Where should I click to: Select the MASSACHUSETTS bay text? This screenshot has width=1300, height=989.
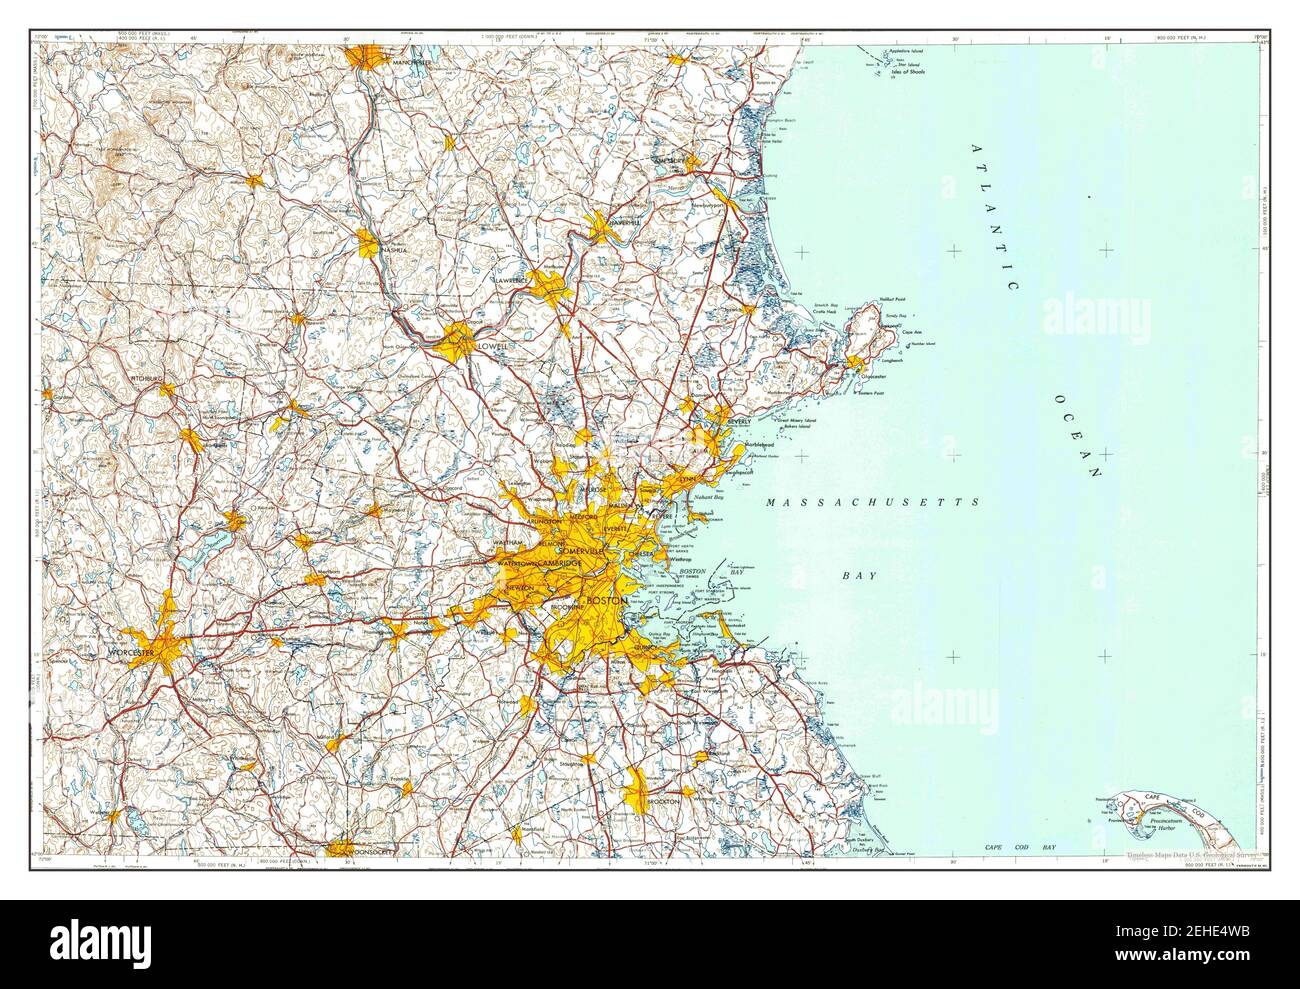871,503
